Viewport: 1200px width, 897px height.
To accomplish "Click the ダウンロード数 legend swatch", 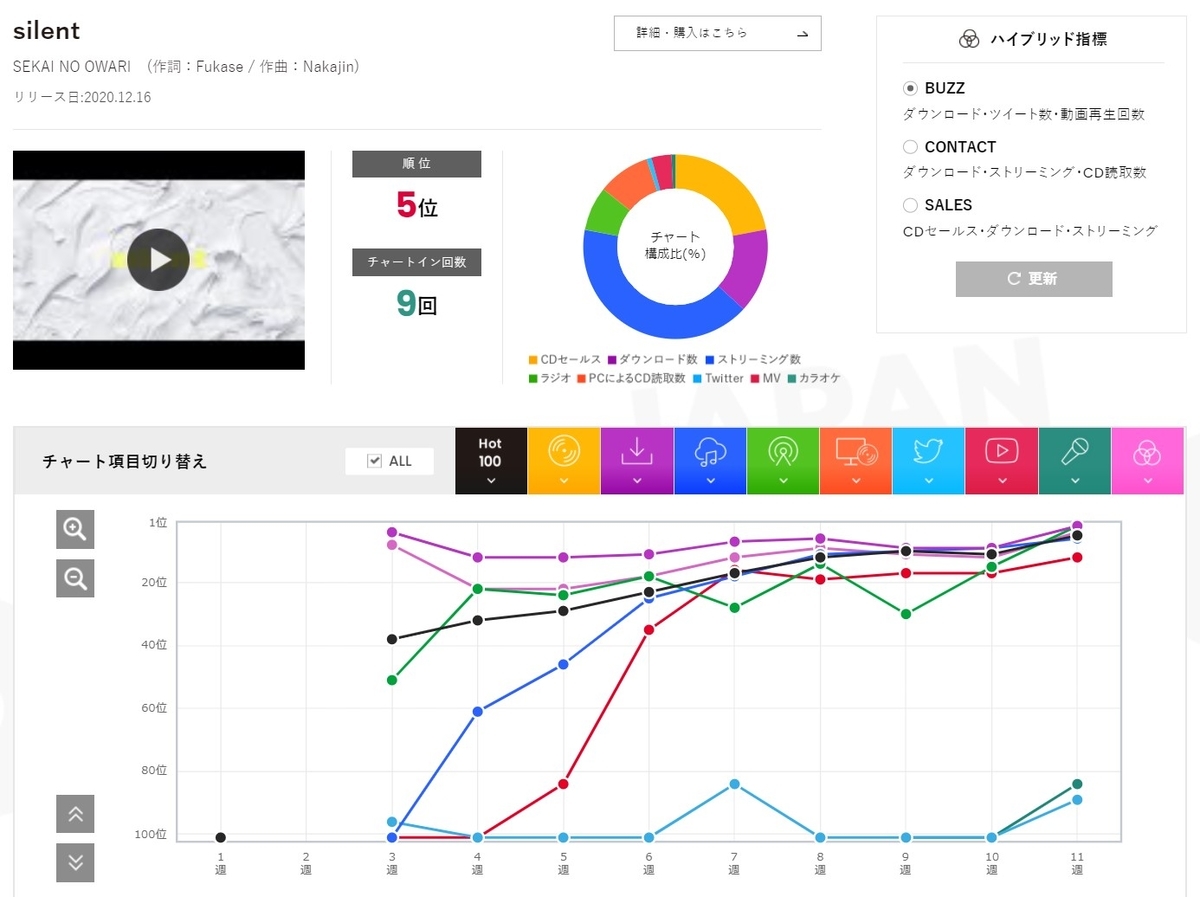I will [612, 360].
